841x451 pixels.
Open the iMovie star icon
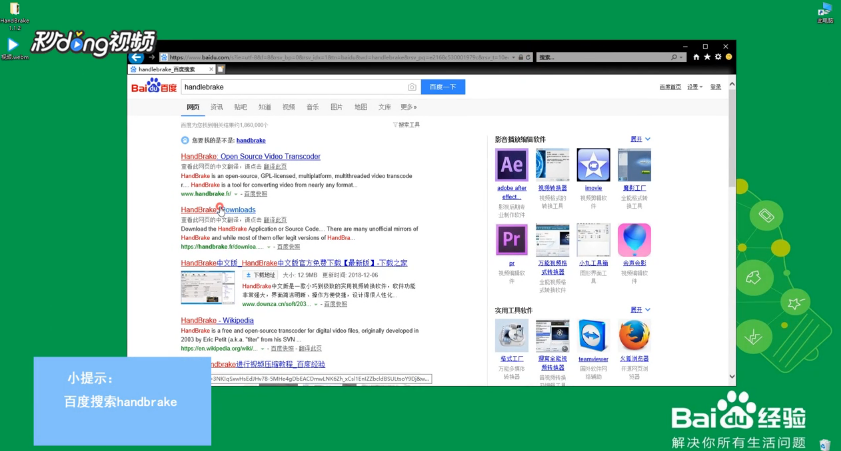coord(593,165)
